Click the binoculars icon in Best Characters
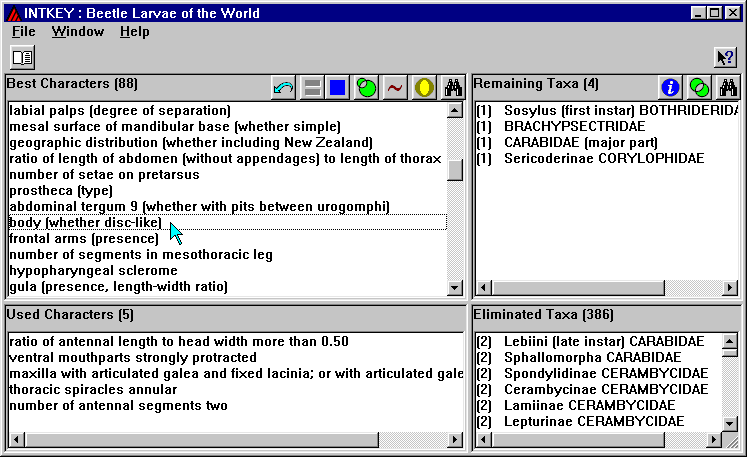Screen dimensions: 747x457 coord(453,88)
